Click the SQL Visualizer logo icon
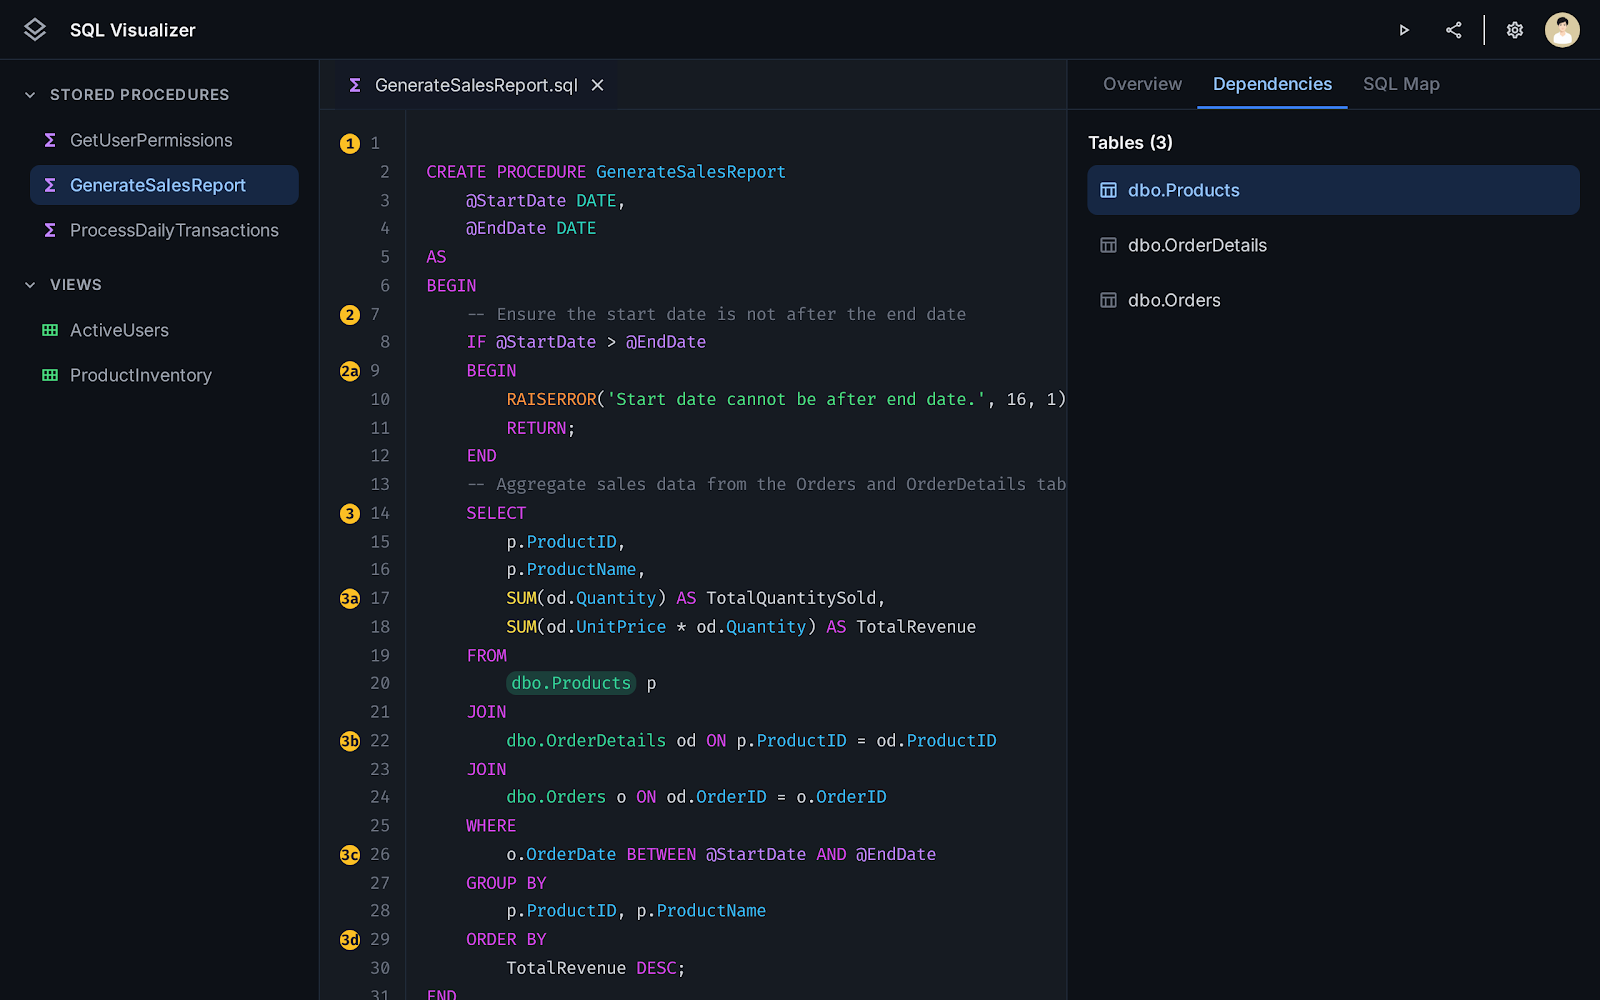1600x1000 pixels. tap(34, 29)
